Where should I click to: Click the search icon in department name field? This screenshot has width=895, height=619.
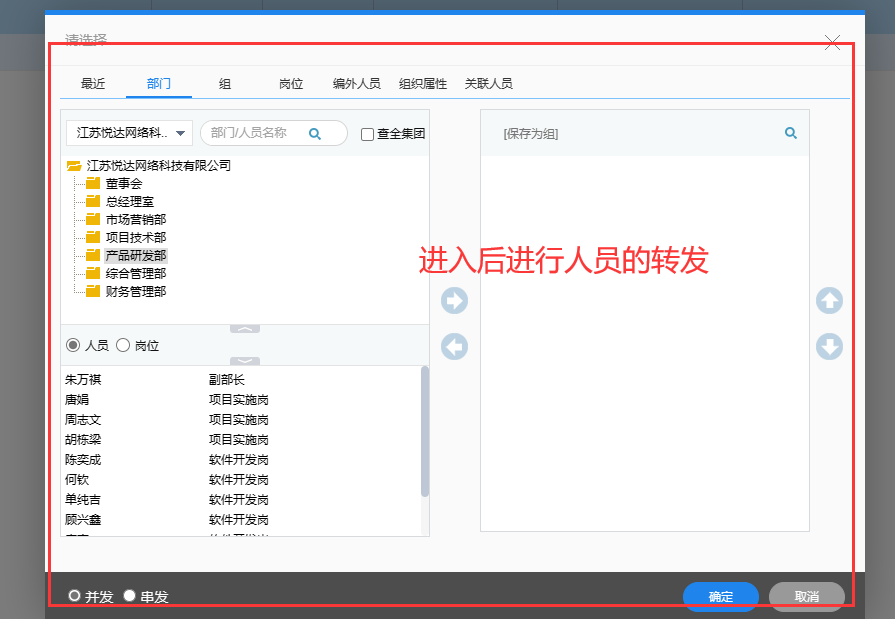point(315,133)
